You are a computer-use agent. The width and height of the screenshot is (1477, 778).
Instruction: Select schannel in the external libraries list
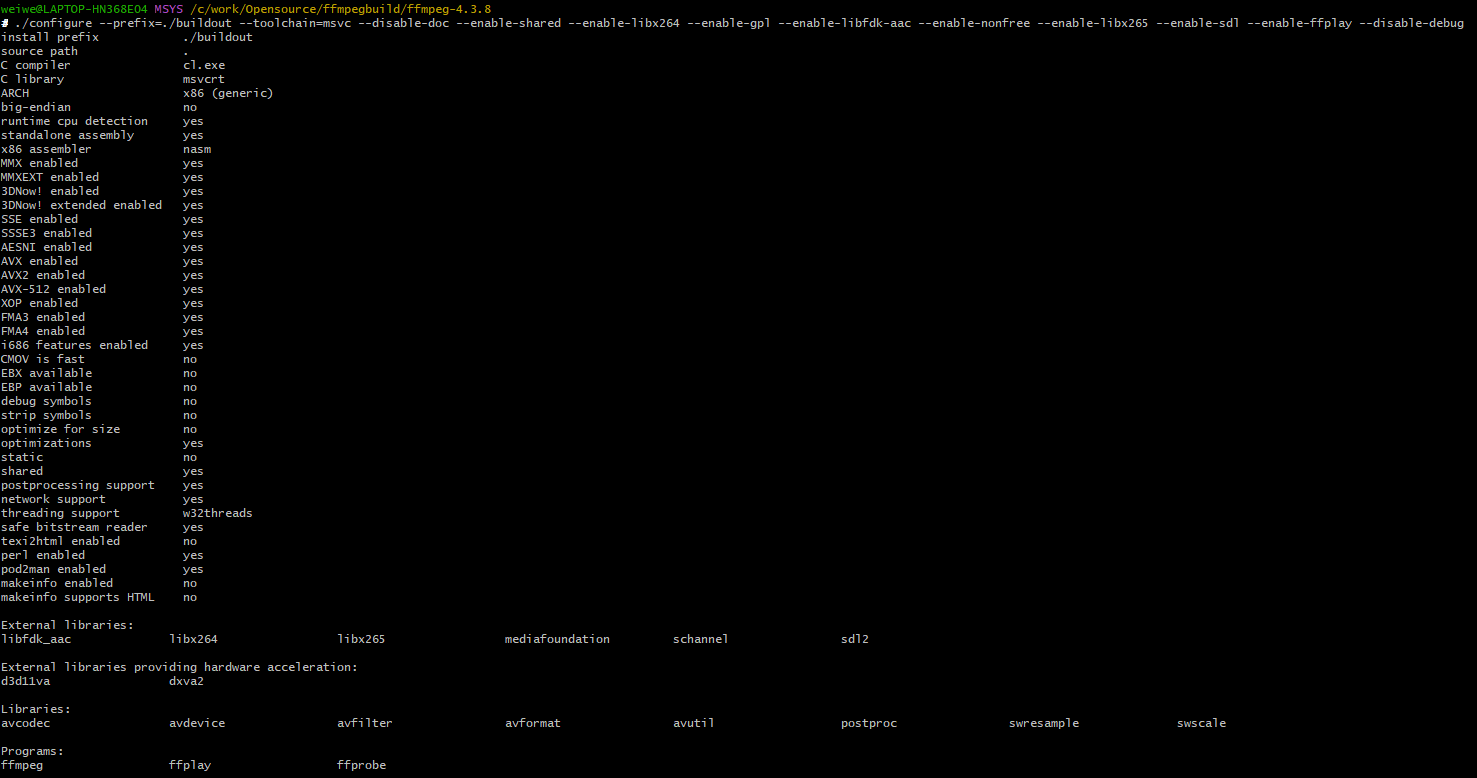tap(701, 639)
